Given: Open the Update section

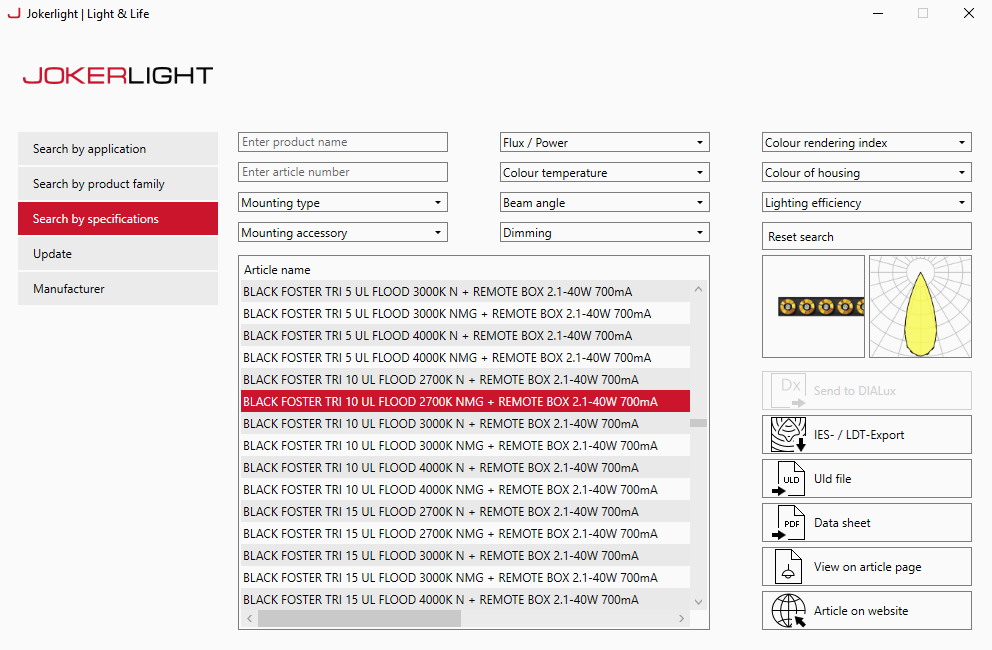Looking at the screenshot, I should click(118, 254).
